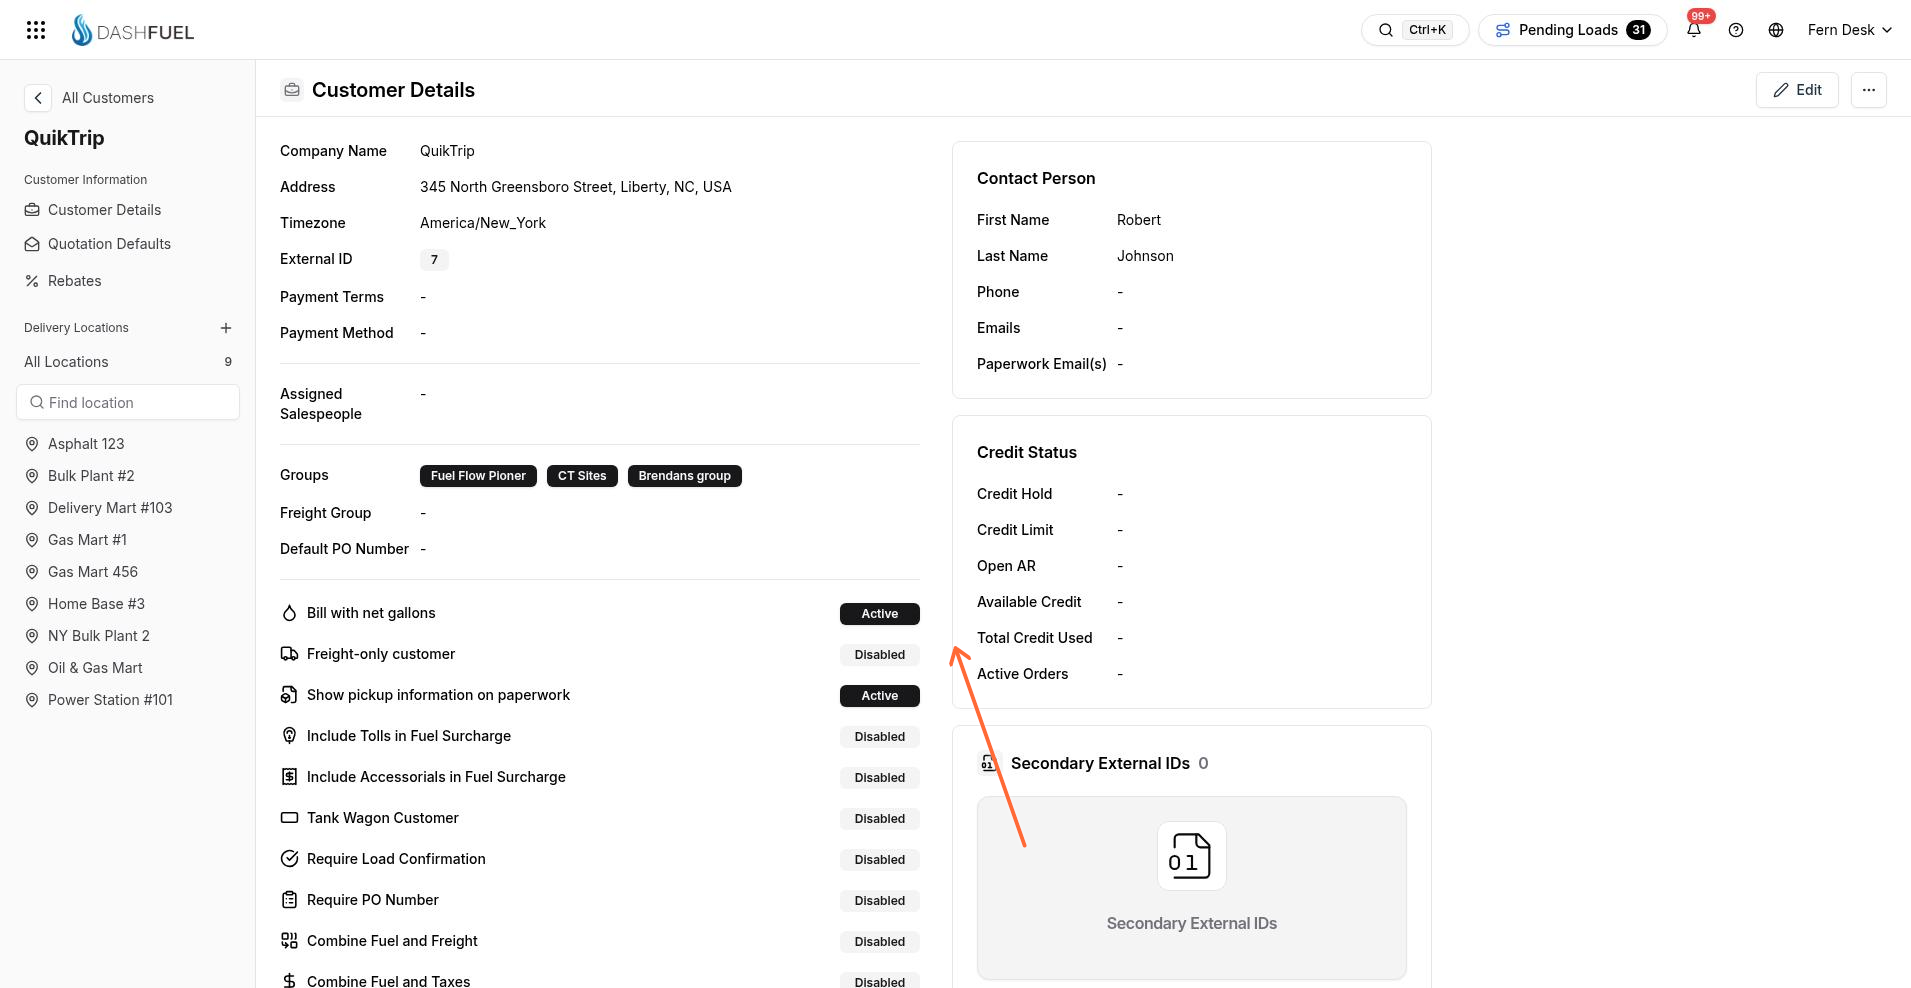Click the Require Load Confirmation check icon
The height and width of the screenshot is (988, 1911).
pyautogui.click(x=289, y=859)
